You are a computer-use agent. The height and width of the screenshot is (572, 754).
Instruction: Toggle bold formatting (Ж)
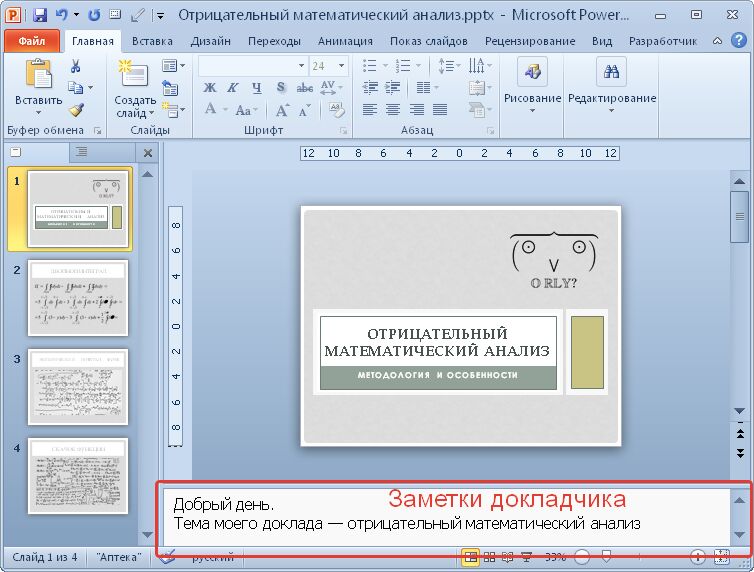pyautogui.click(x=210, y=87)
